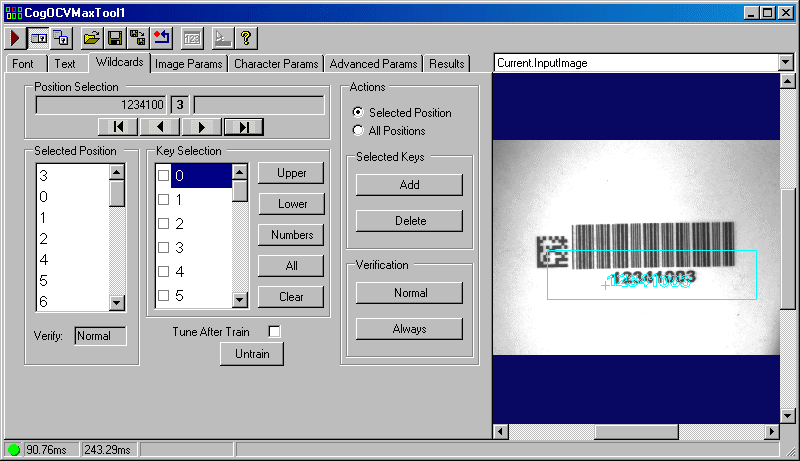Click the Upper key selection button
The width and height of the screenshot is (800, 461).
(291, 173)
